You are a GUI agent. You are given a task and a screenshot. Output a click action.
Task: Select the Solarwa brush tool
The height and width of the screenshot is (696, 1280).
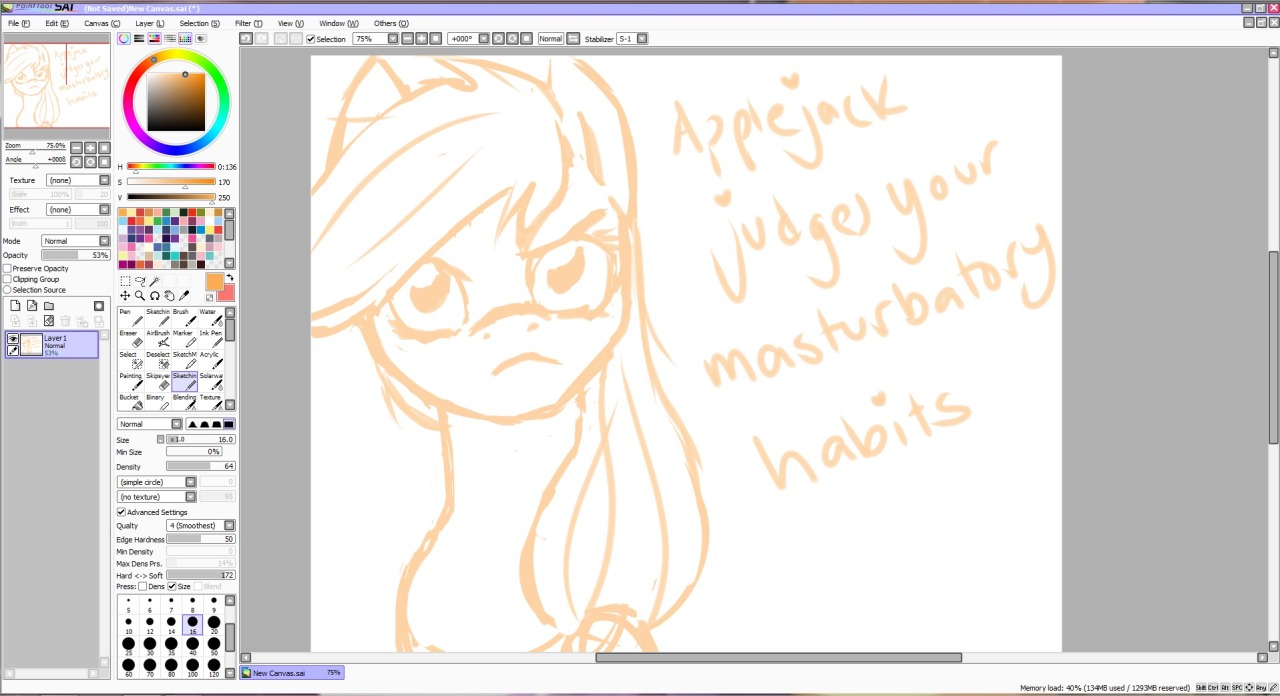point(210,381)
